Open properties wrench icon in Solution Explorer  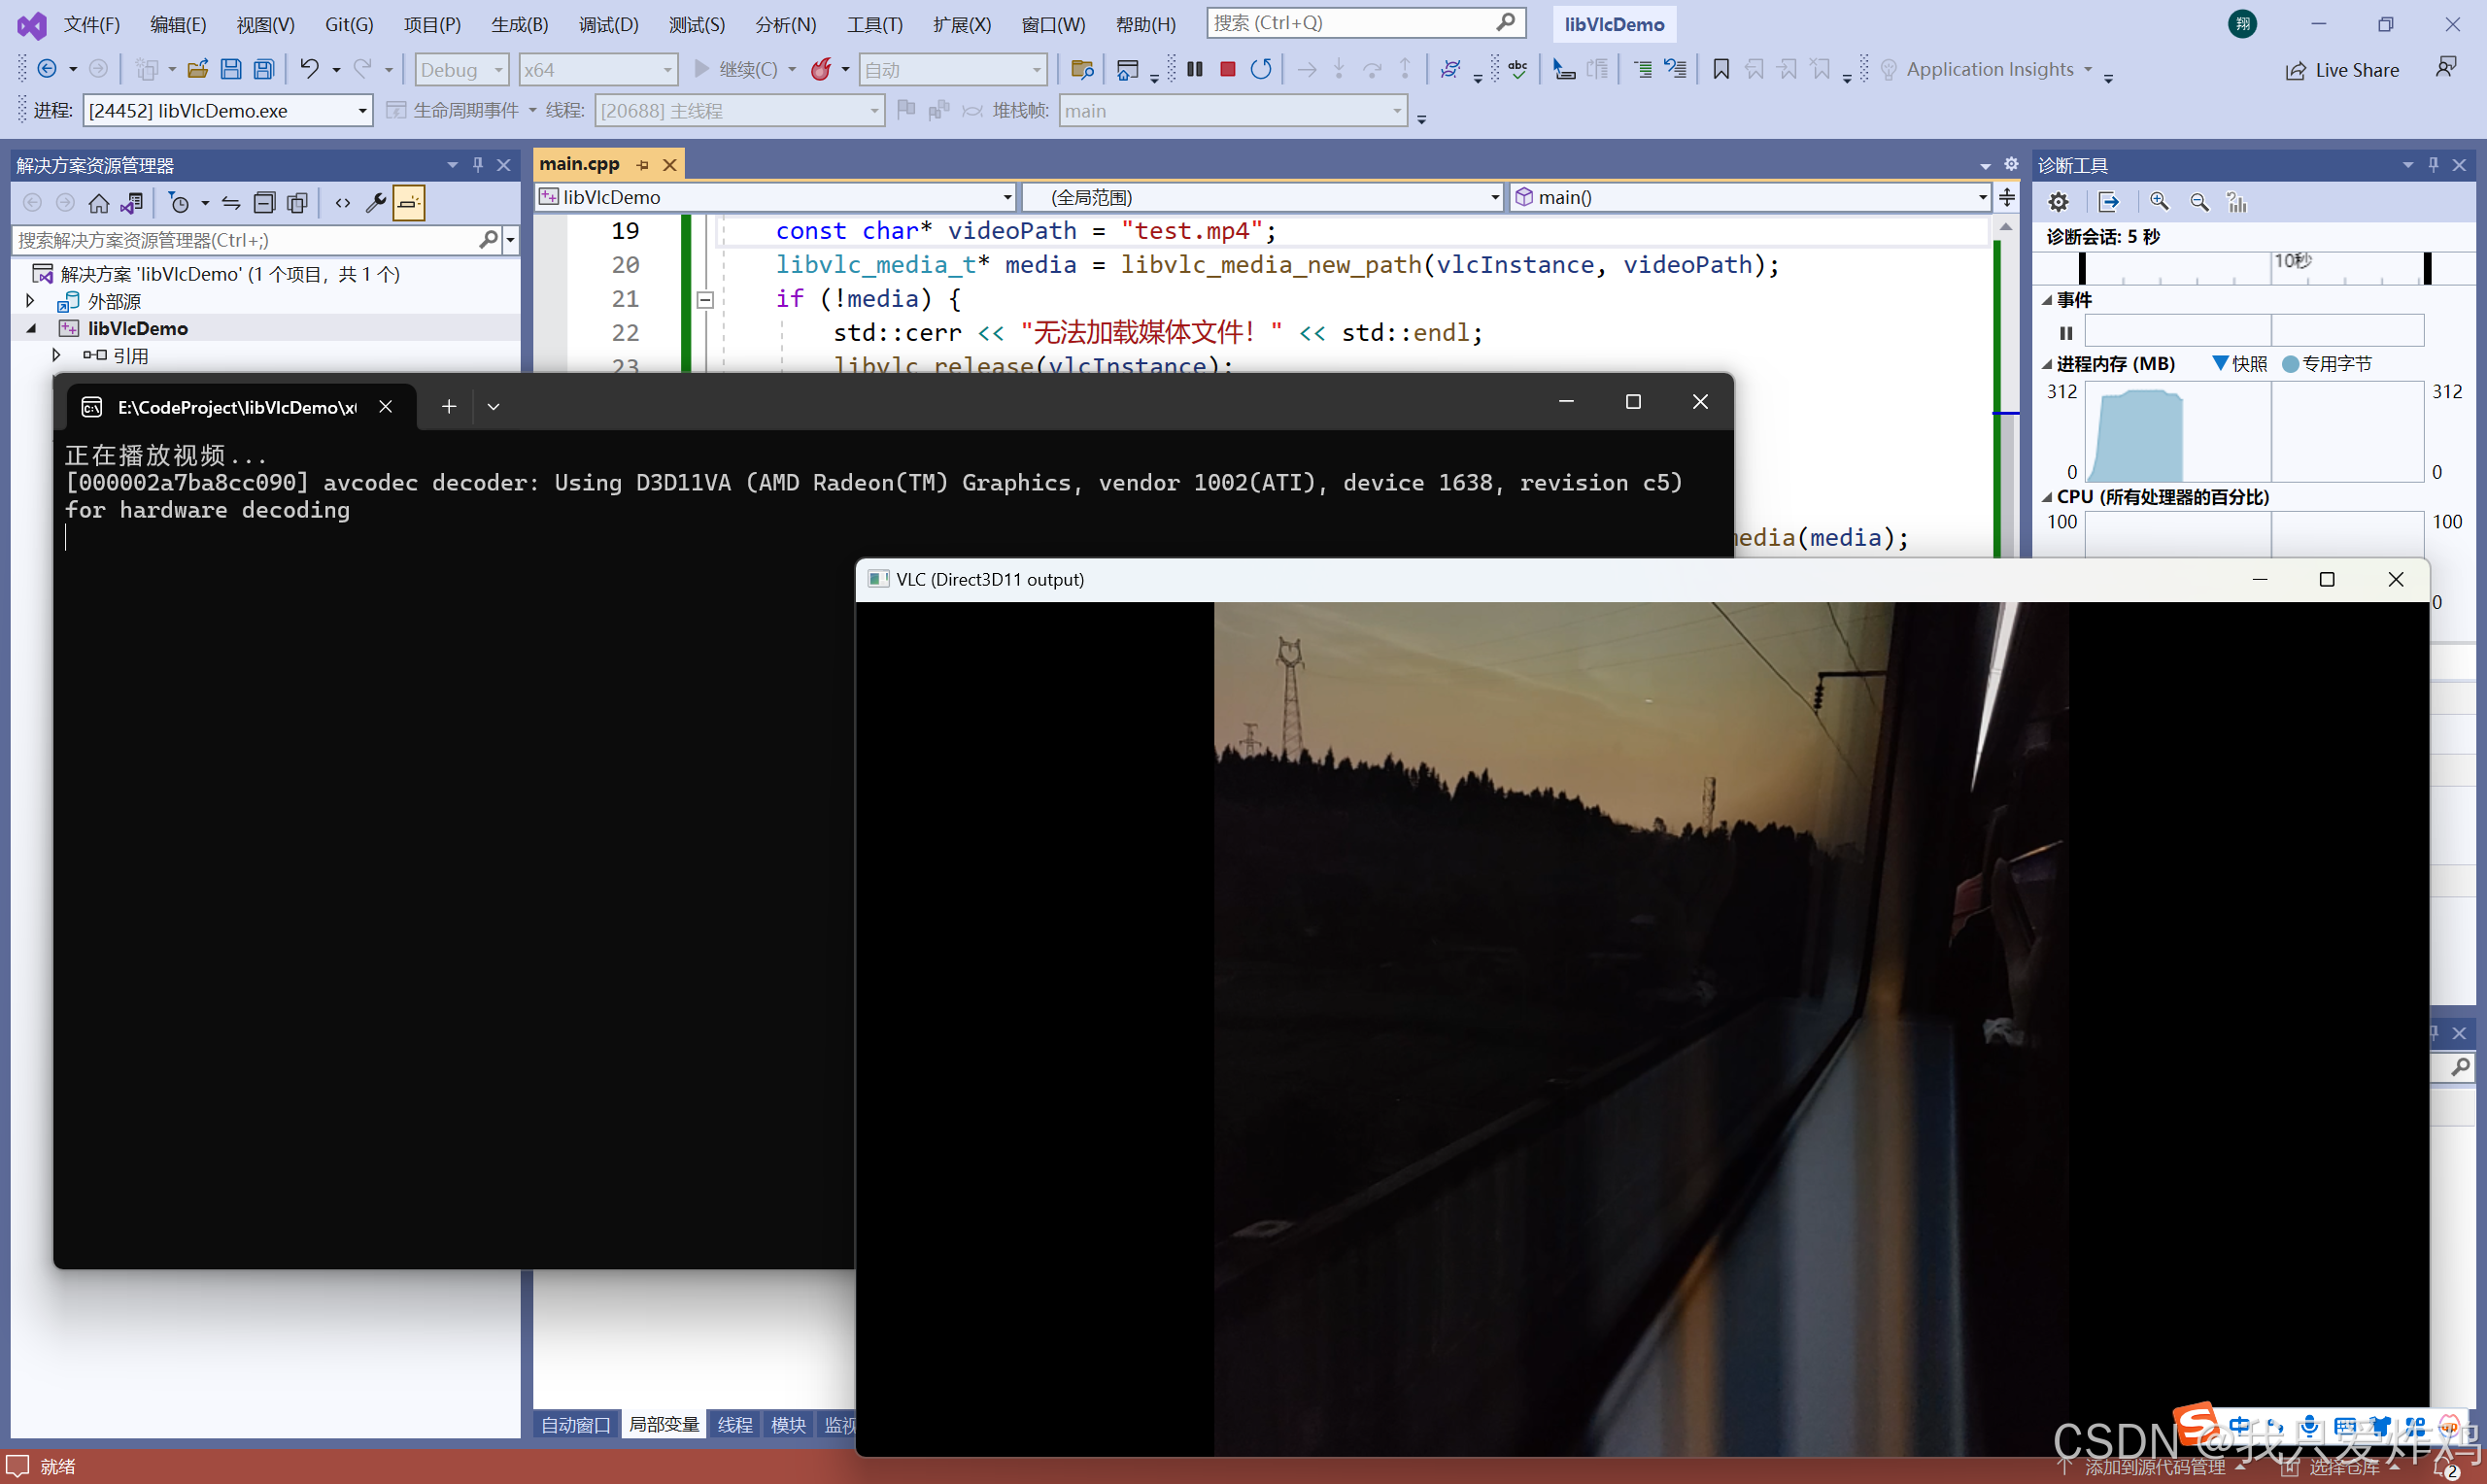point(376,203)
